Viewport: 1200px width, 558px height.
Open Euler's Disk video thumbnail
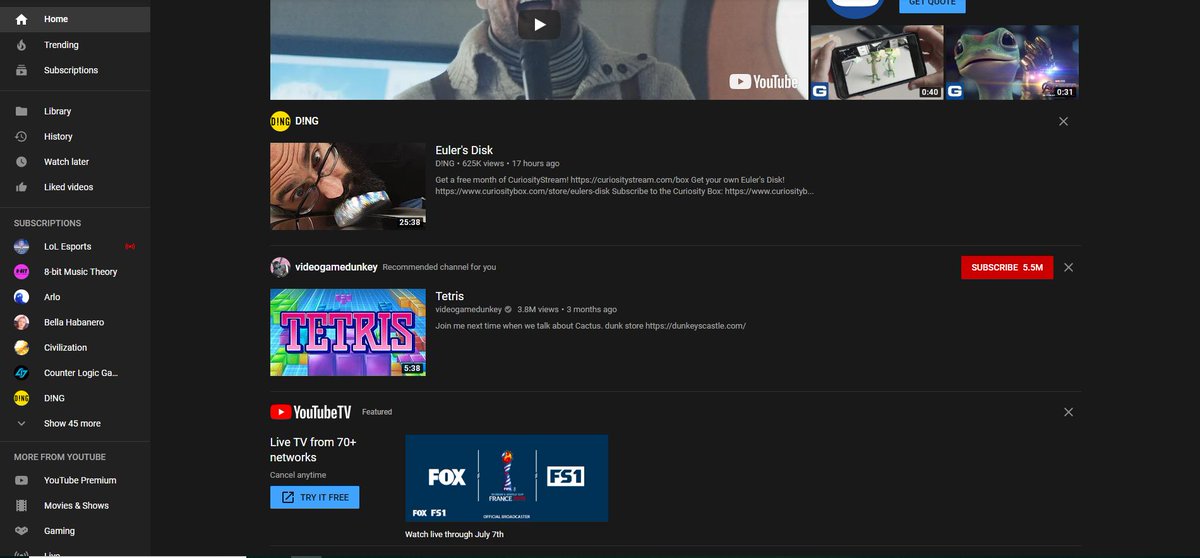pyautogui.click(x=348, y=186)
